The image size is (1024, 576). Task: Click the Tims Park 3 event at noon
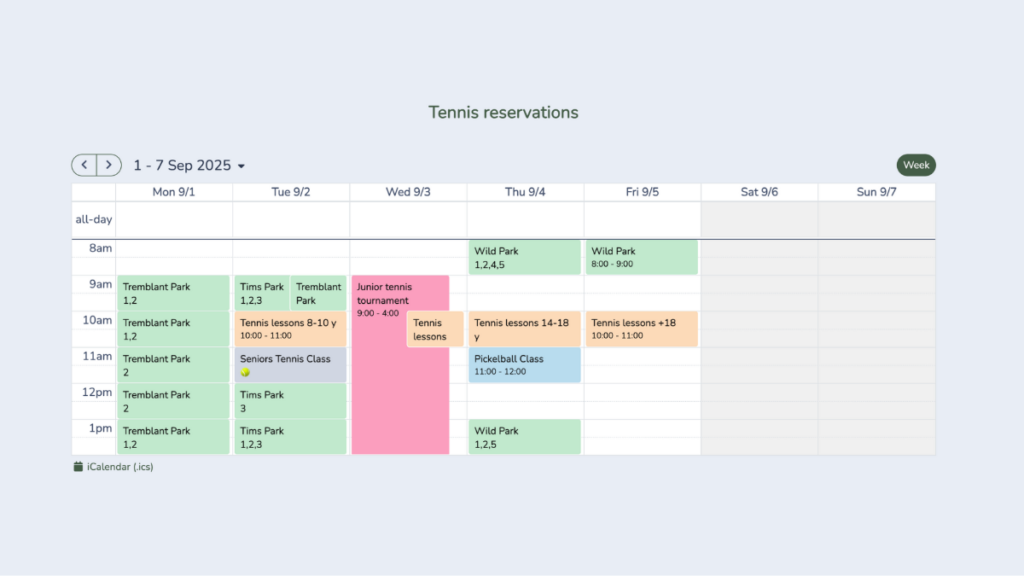click(288, 400)
